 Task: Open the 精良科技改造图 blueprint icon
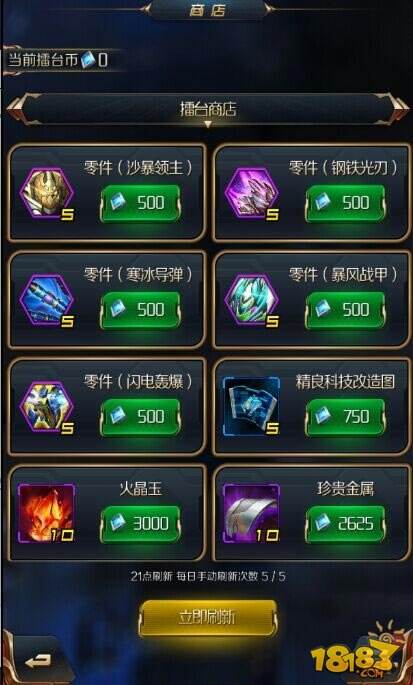tap(251, 407)
